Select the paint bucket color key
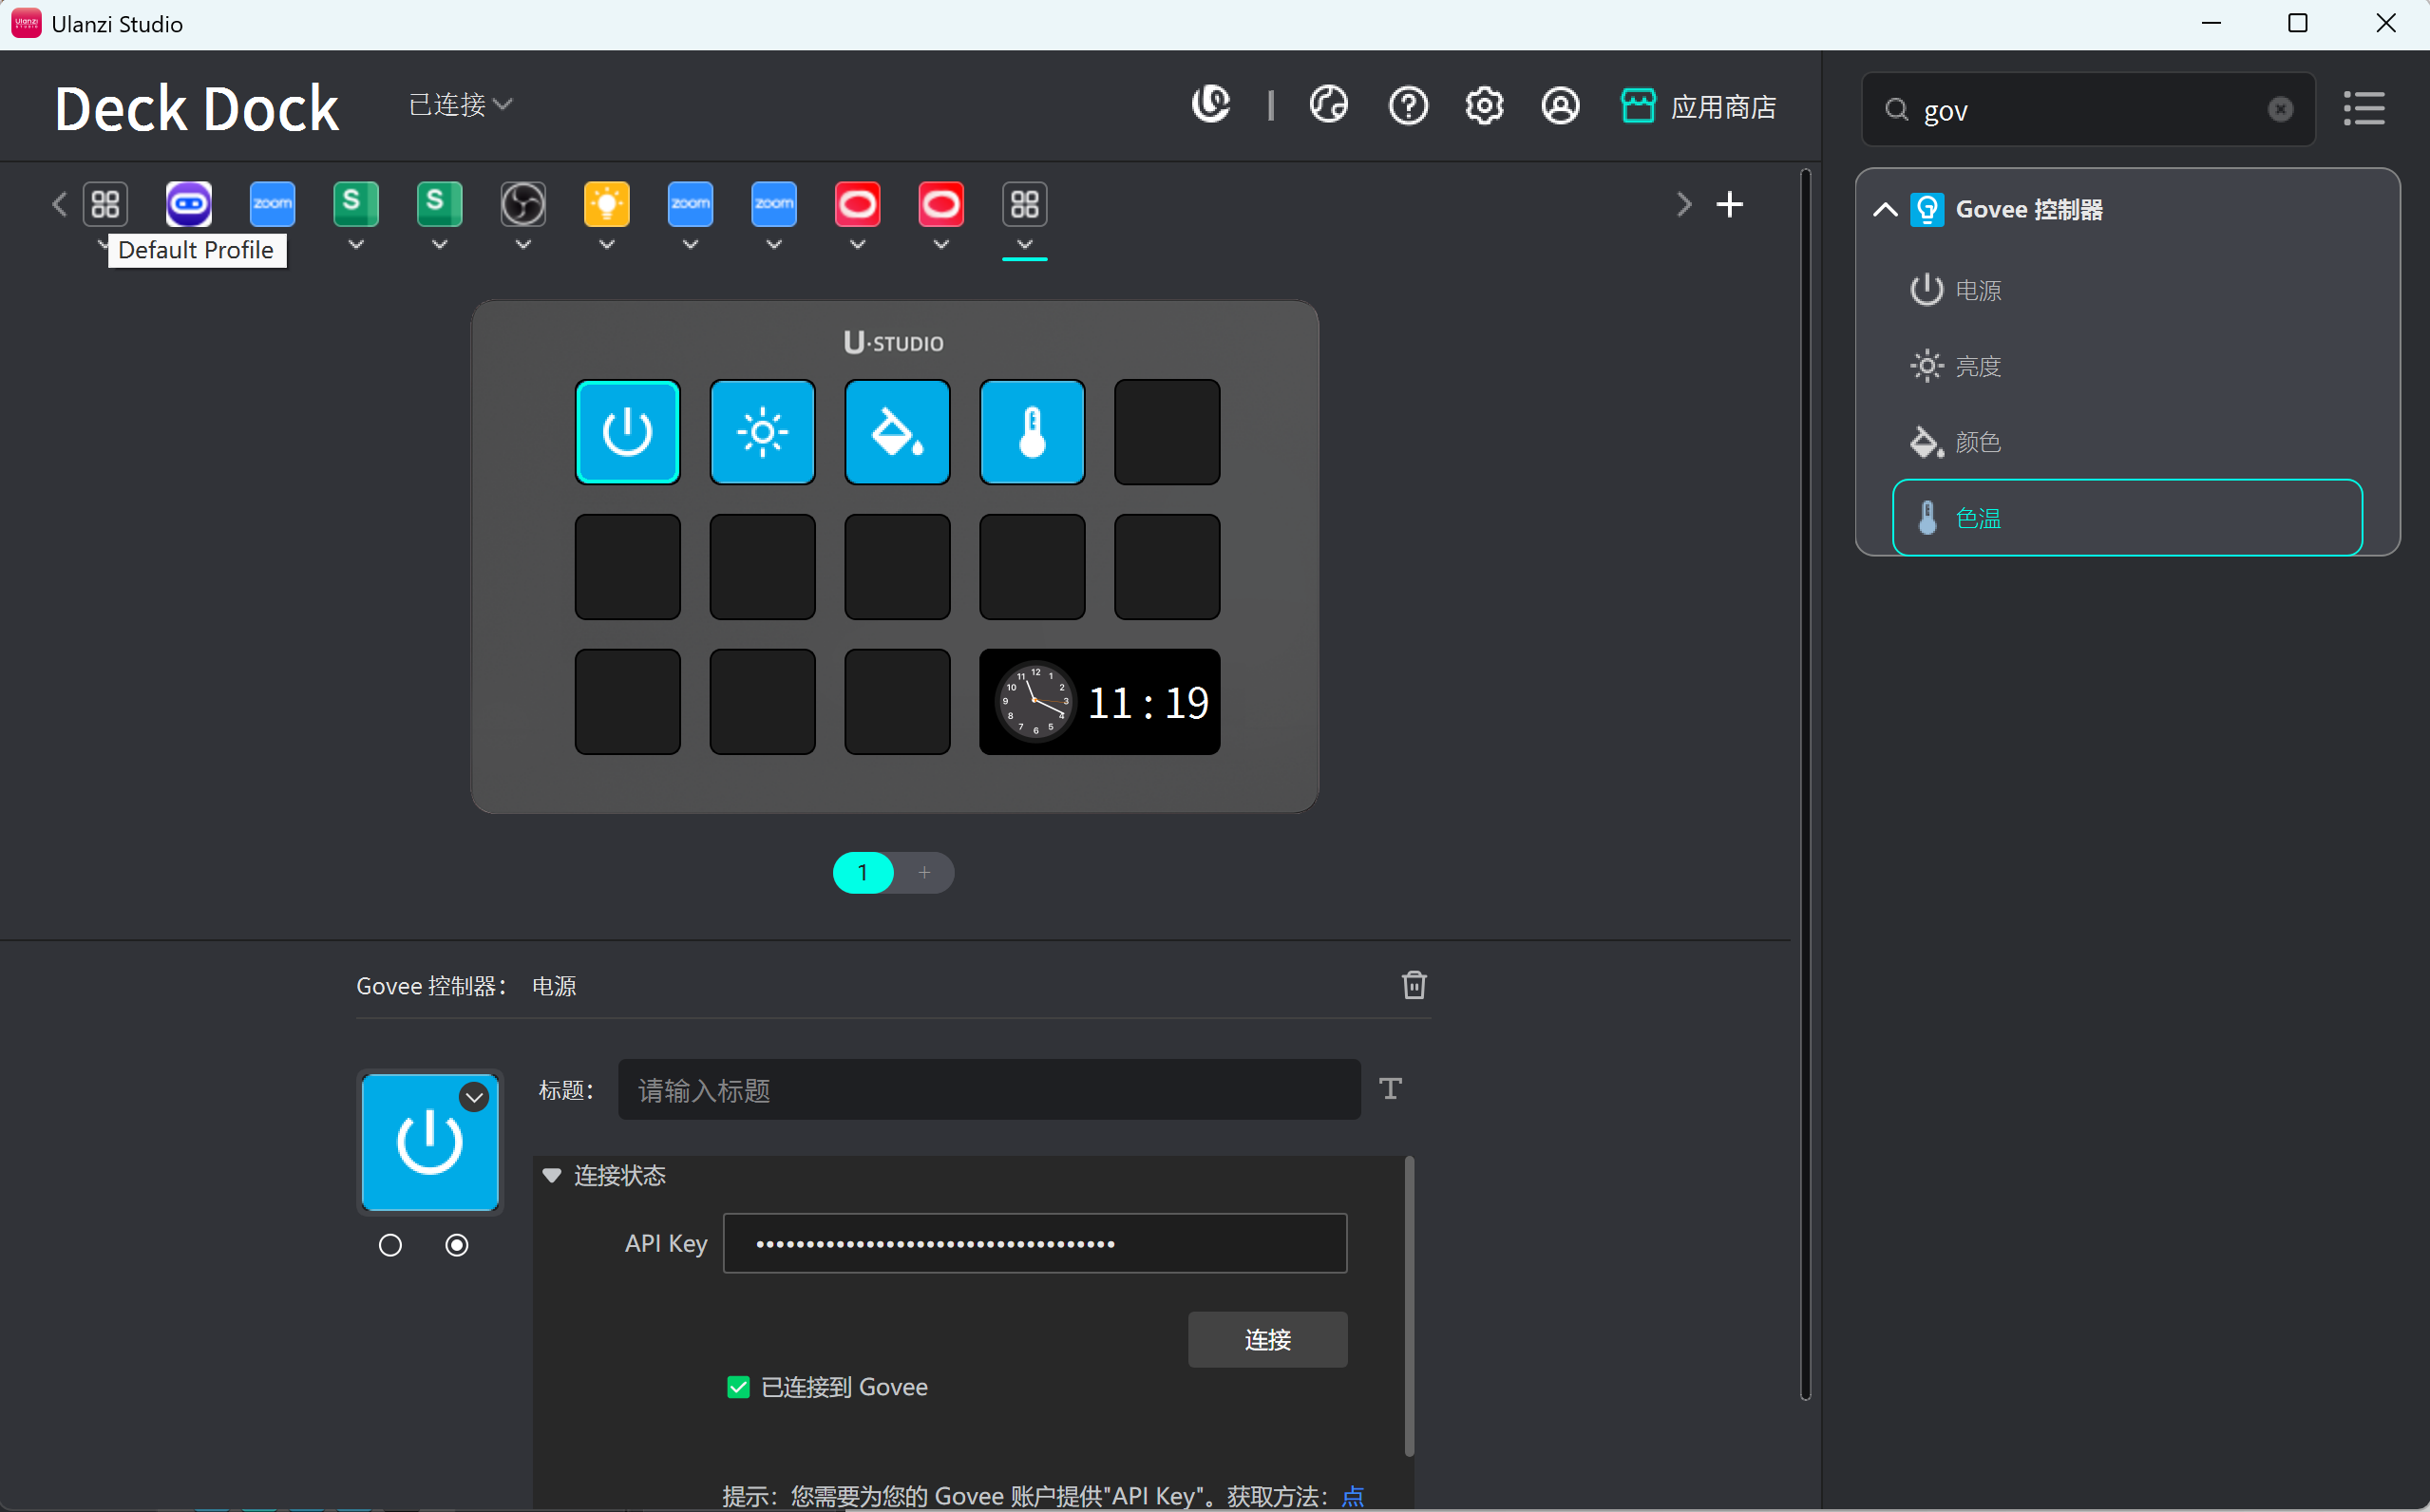 897,432
